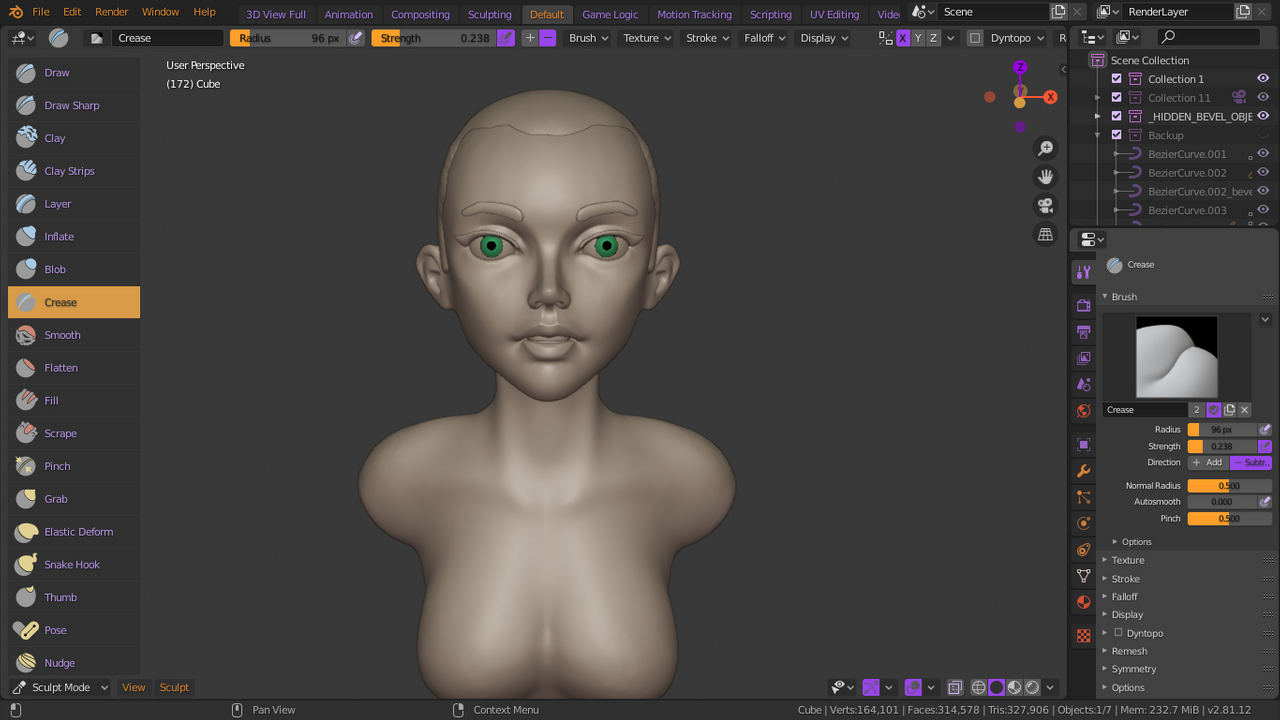The image size is (1280, 720).
Task: Adjust the Pinch slider
Action: pos(1230,519)
